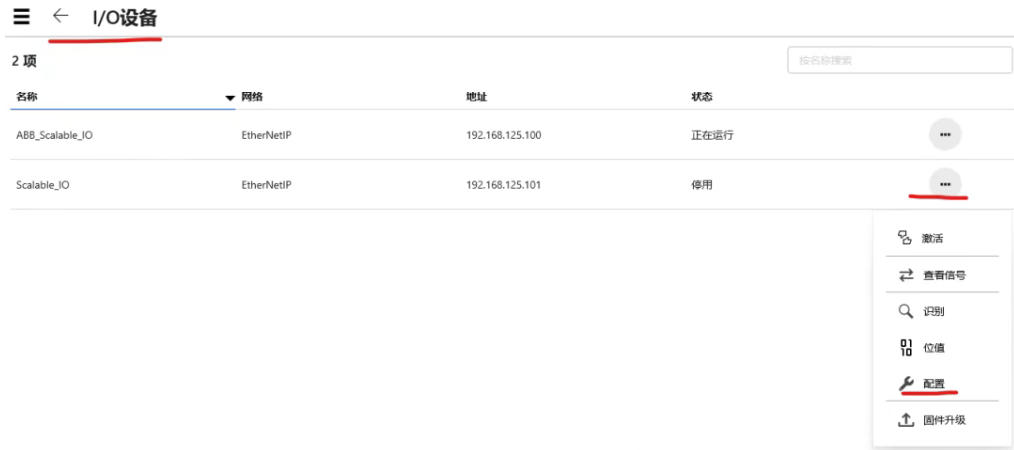1014x450 pixels.
Task: Click the back arrow icon
Action: [61, 16]
